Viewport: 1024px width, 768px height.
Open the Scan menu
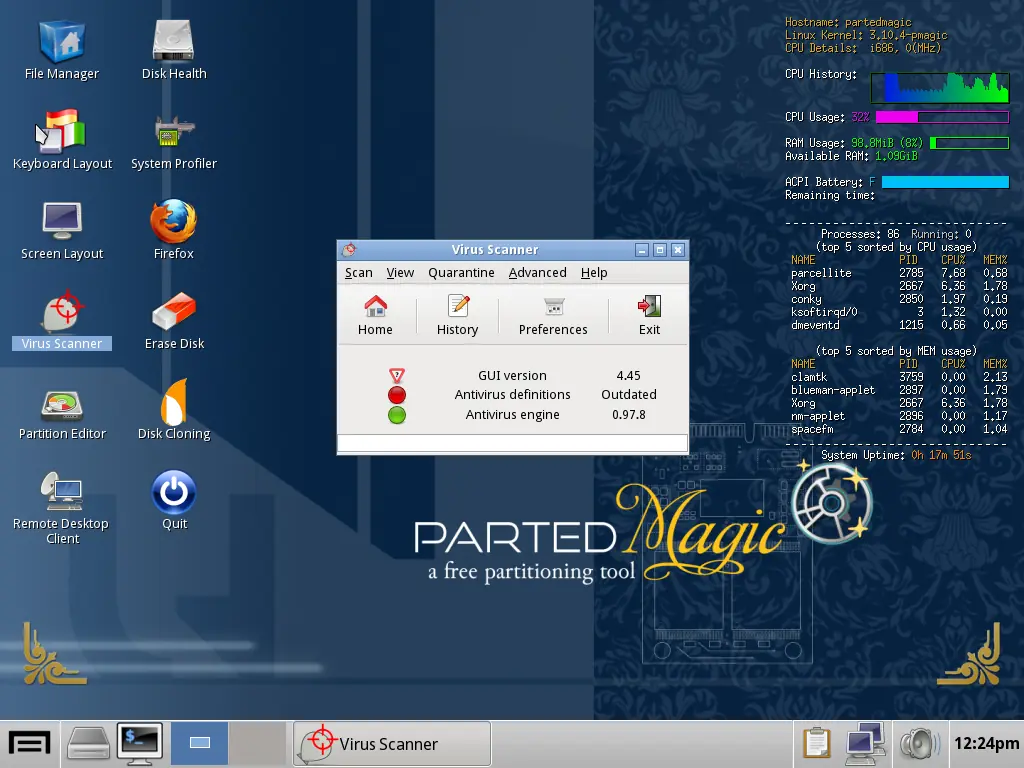pyautogui.click(x=359, y=272)
